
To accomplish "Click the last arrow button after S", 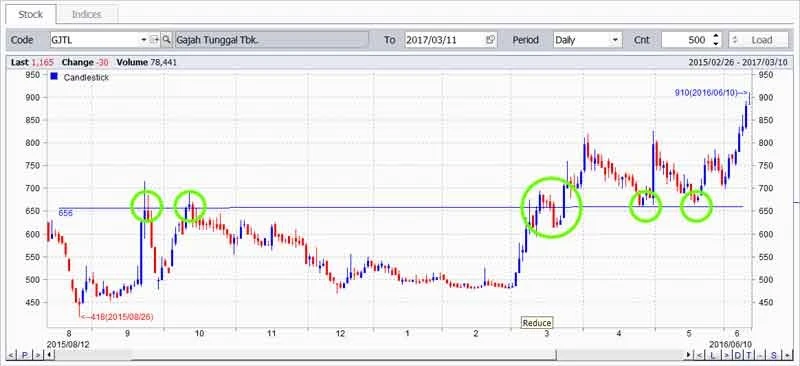I will coord(787,355).
